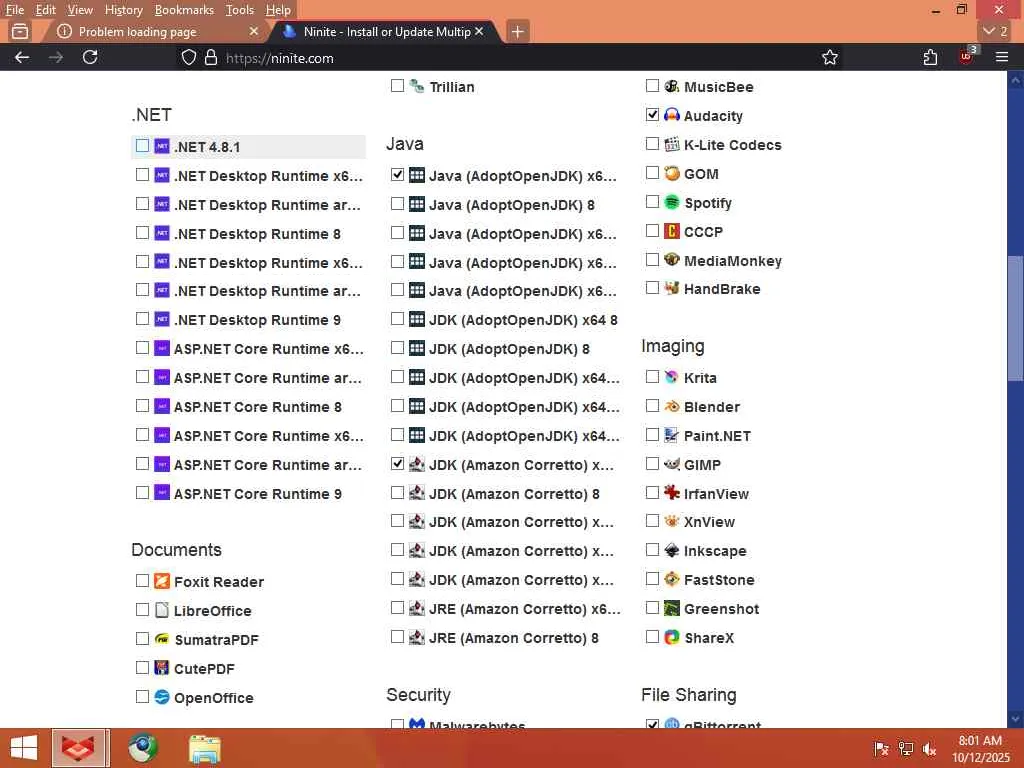
Task: Reload the current page
Action: point(90,57)
